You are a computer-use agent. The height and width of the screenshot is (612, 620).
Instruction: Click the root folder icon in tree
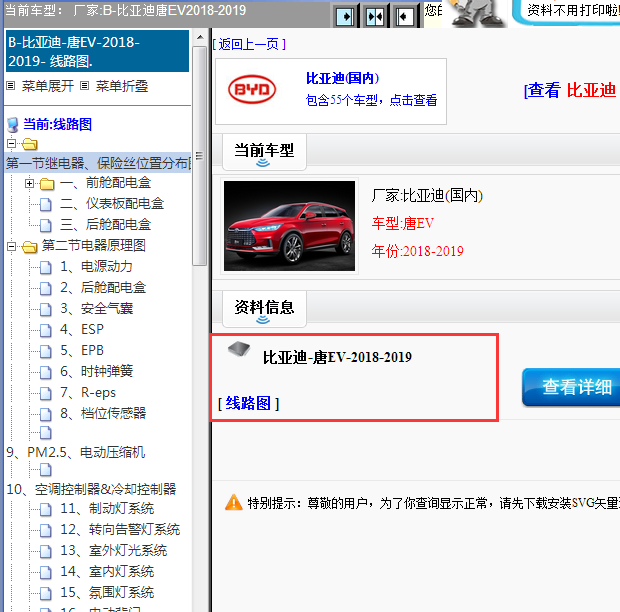tap(30, 144)
